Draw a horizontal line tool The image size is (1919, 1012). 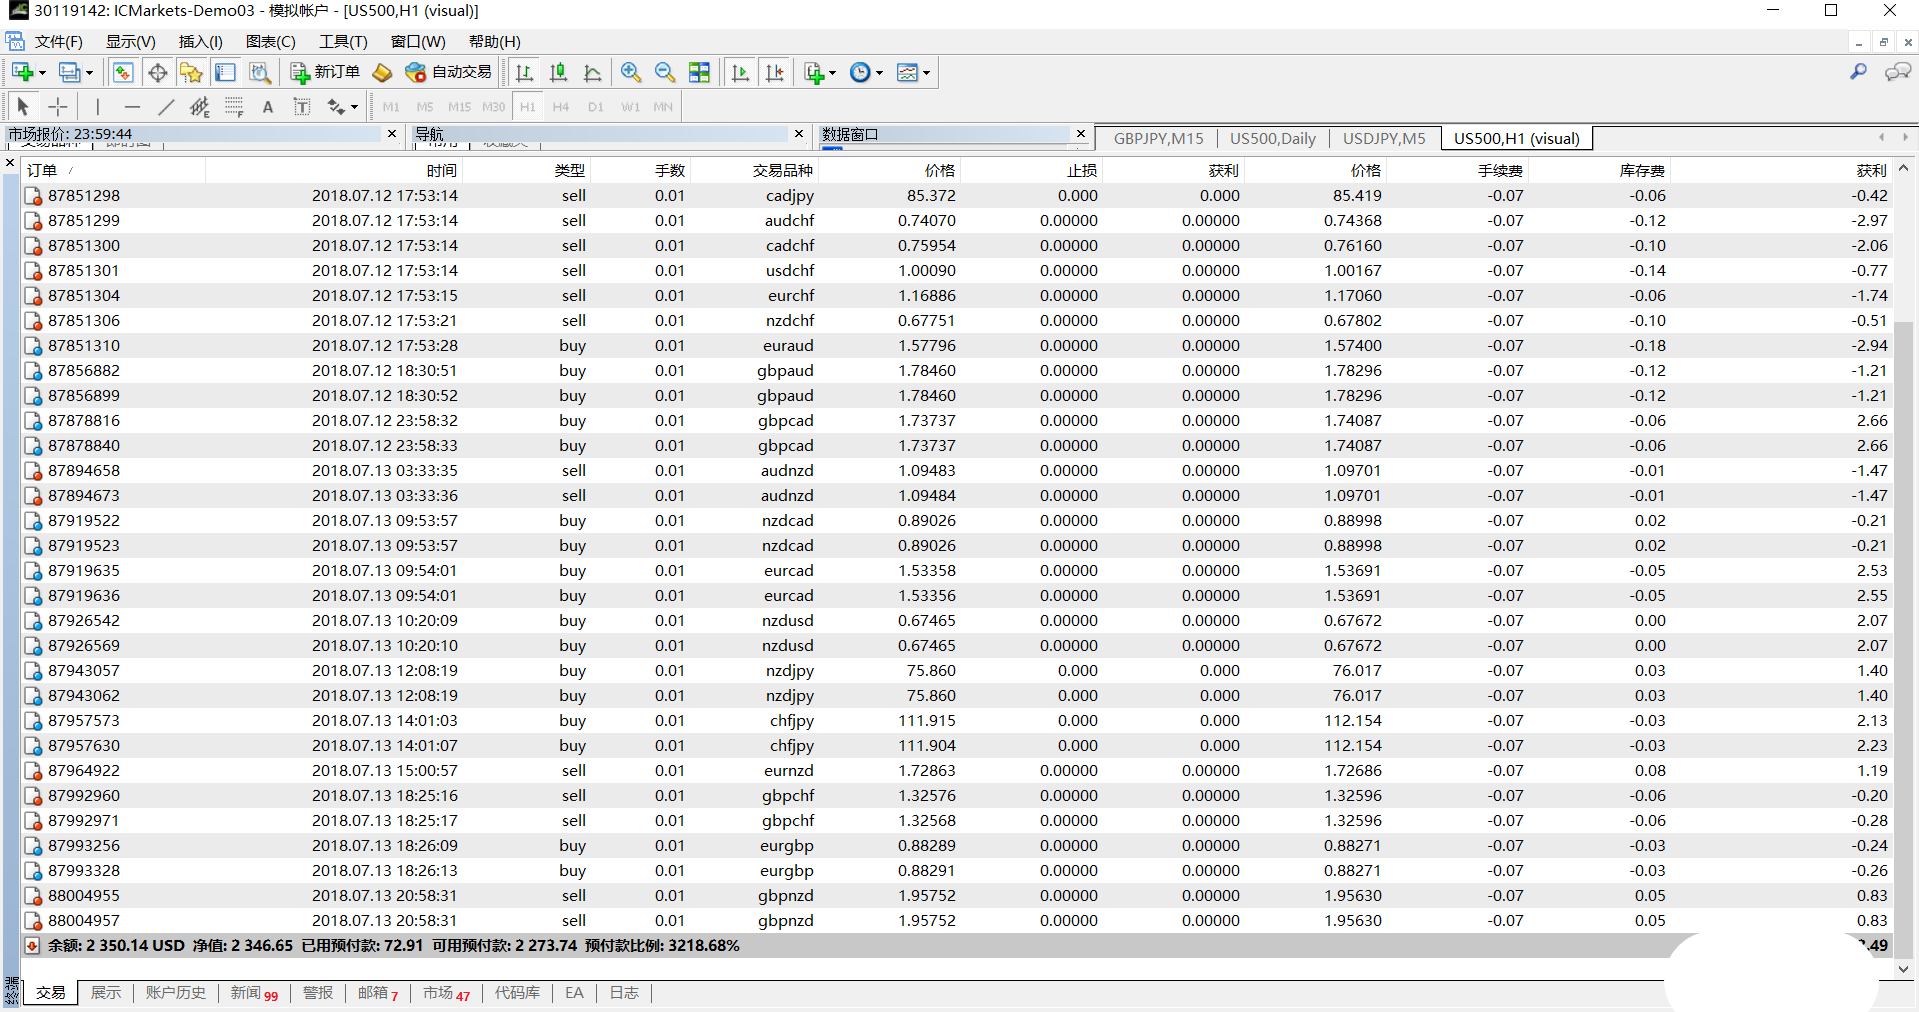pos(132,107)
